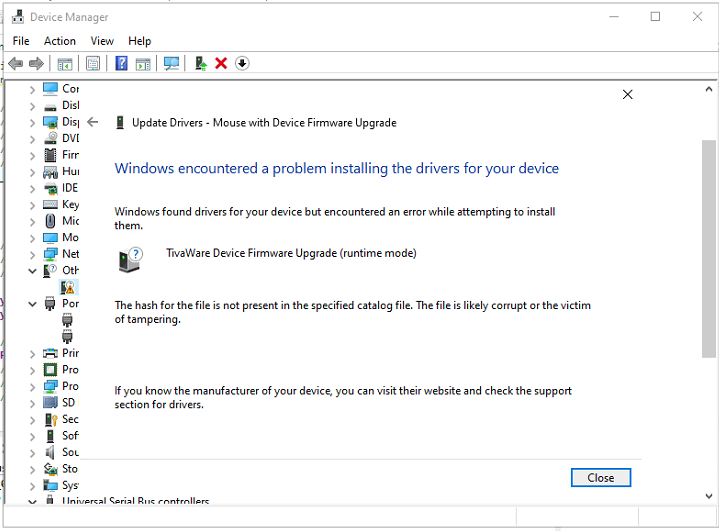The height and width of the screenshot is (531, 719).
Task: Click the Processors category icon
Action: pyautogui.click(x=50, y=370)
